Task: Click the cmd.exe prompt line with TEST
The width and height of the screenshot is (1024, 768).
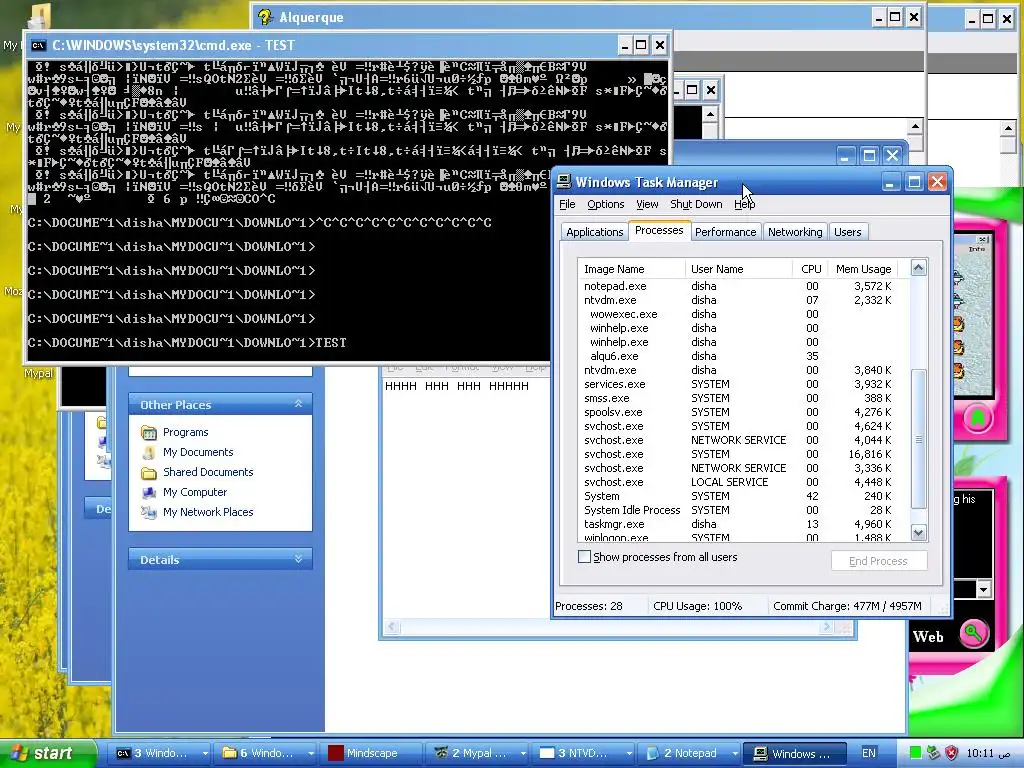Action: (187, 342)
